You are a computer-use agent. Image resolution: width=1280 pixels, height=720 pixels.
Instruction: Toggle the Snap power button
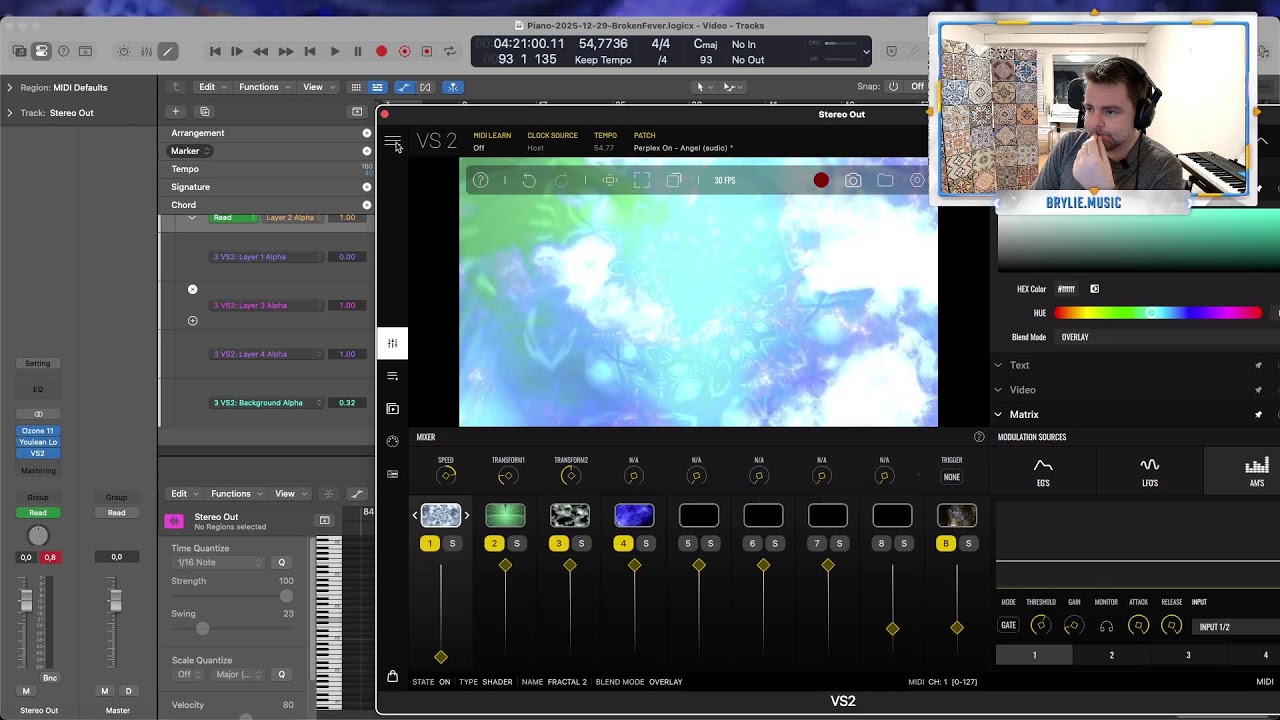893,87
